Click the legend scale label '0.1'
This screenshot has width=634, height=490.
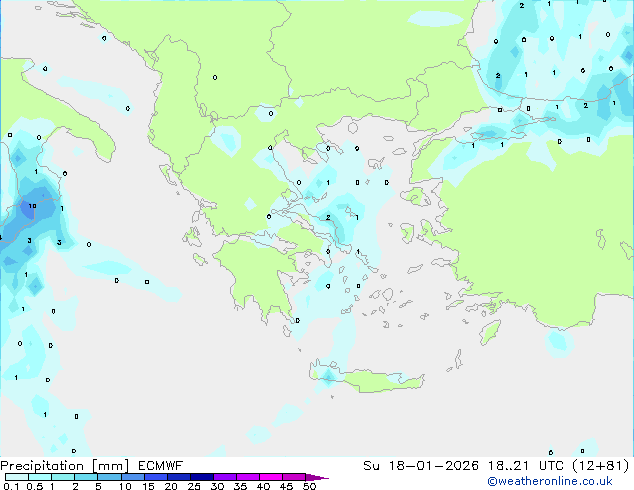click(x=11, y=486)
